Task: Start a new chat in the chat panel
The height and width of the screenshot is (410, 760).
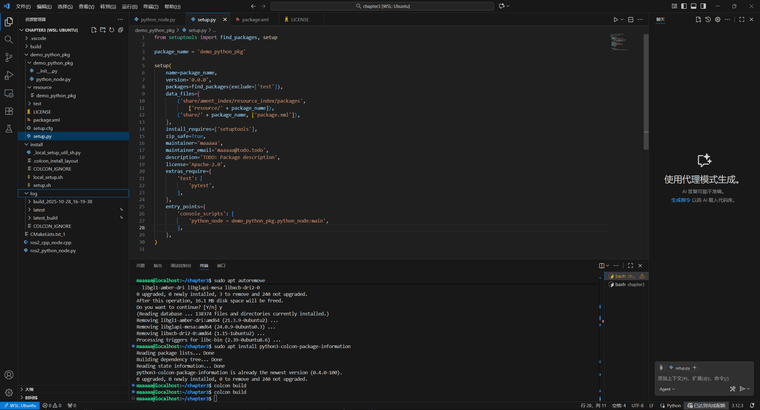Action: [698, 19]
